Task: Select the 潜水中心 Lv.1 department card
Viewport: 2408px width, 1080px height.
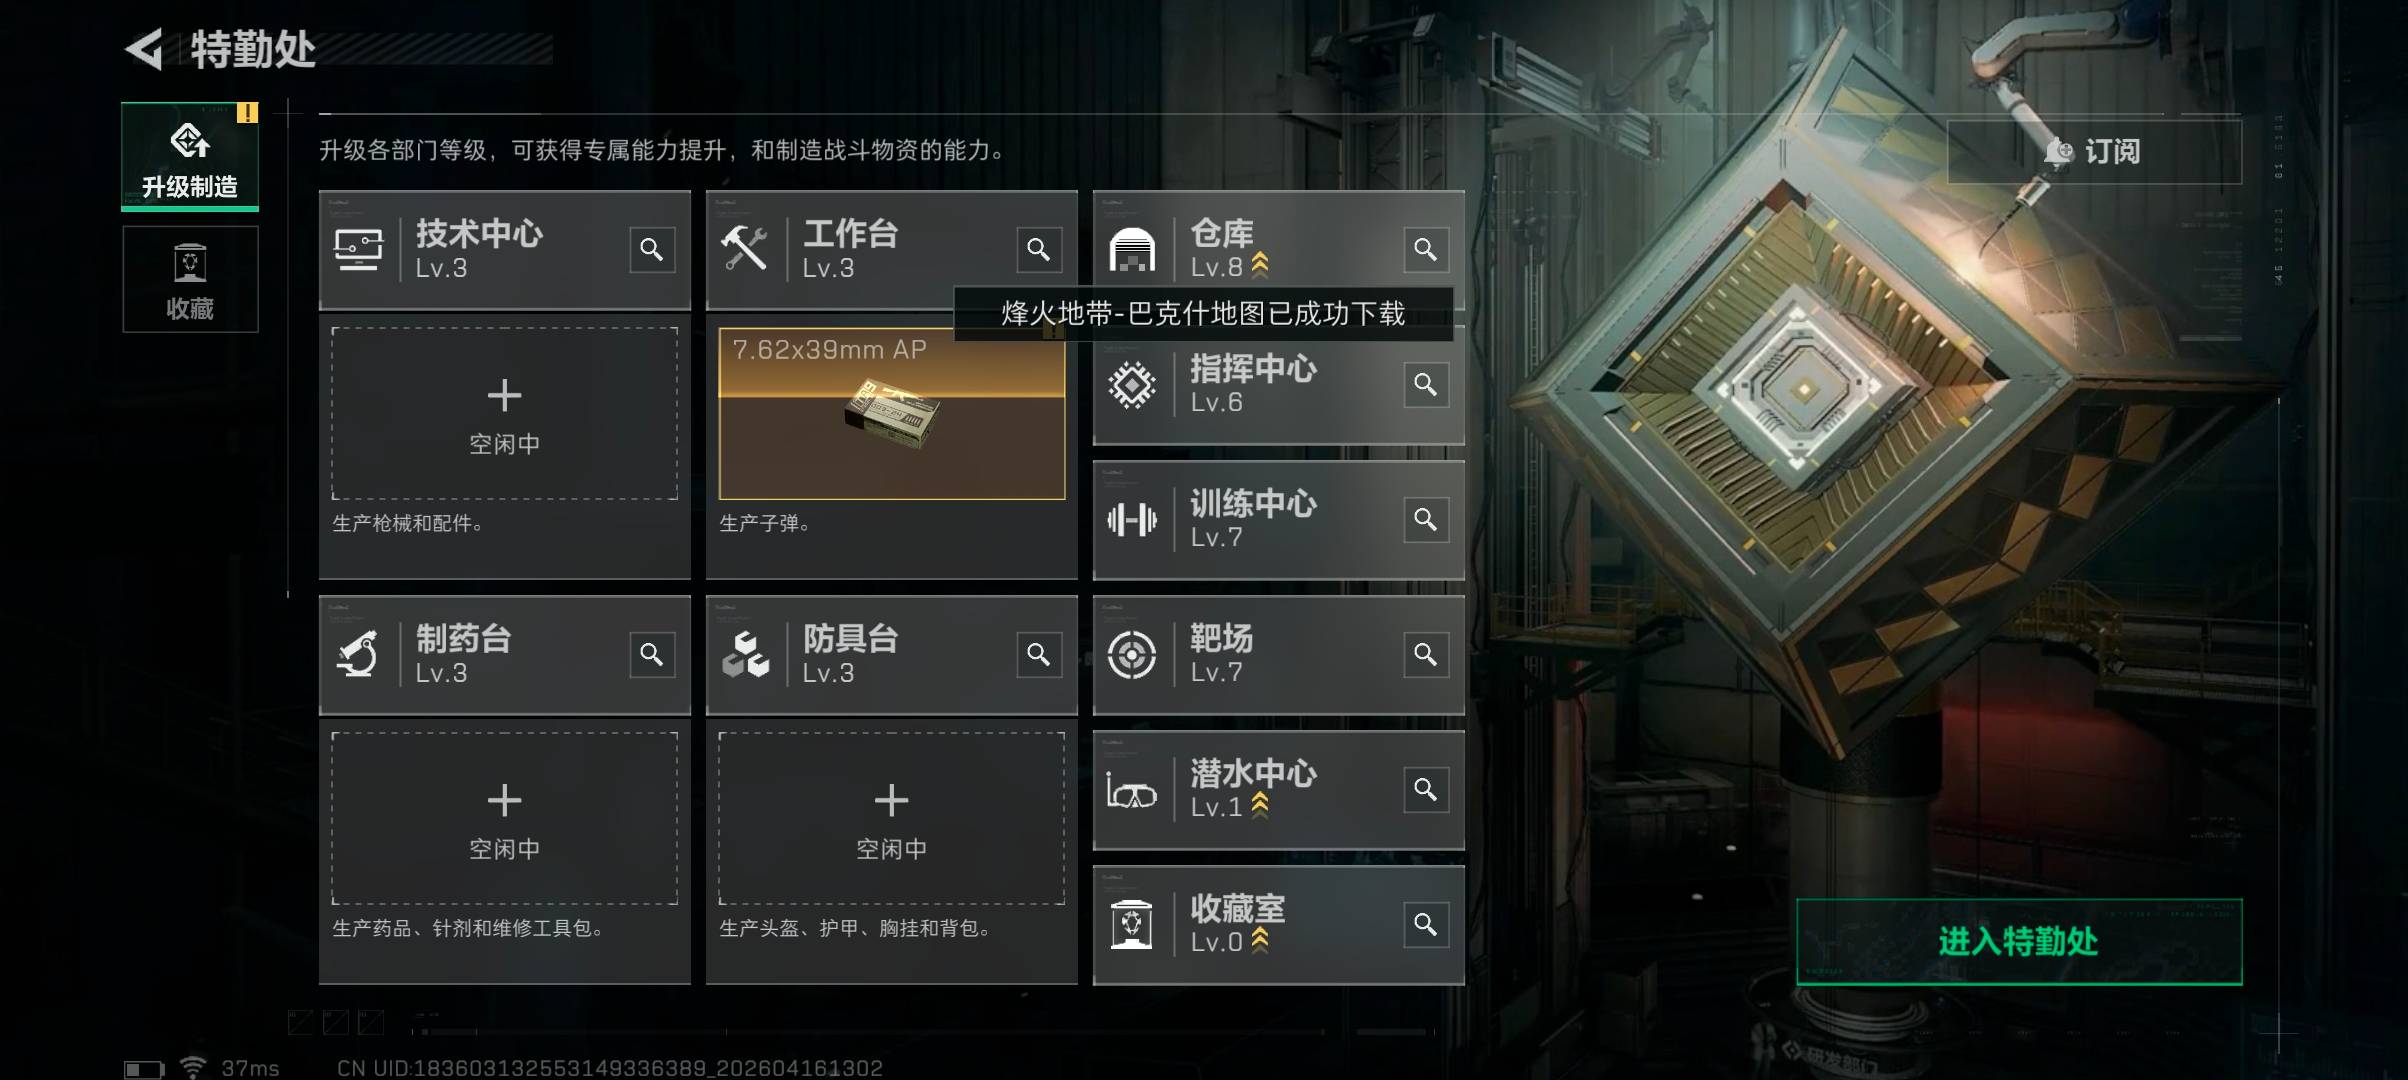Action: click(1279, 789)
